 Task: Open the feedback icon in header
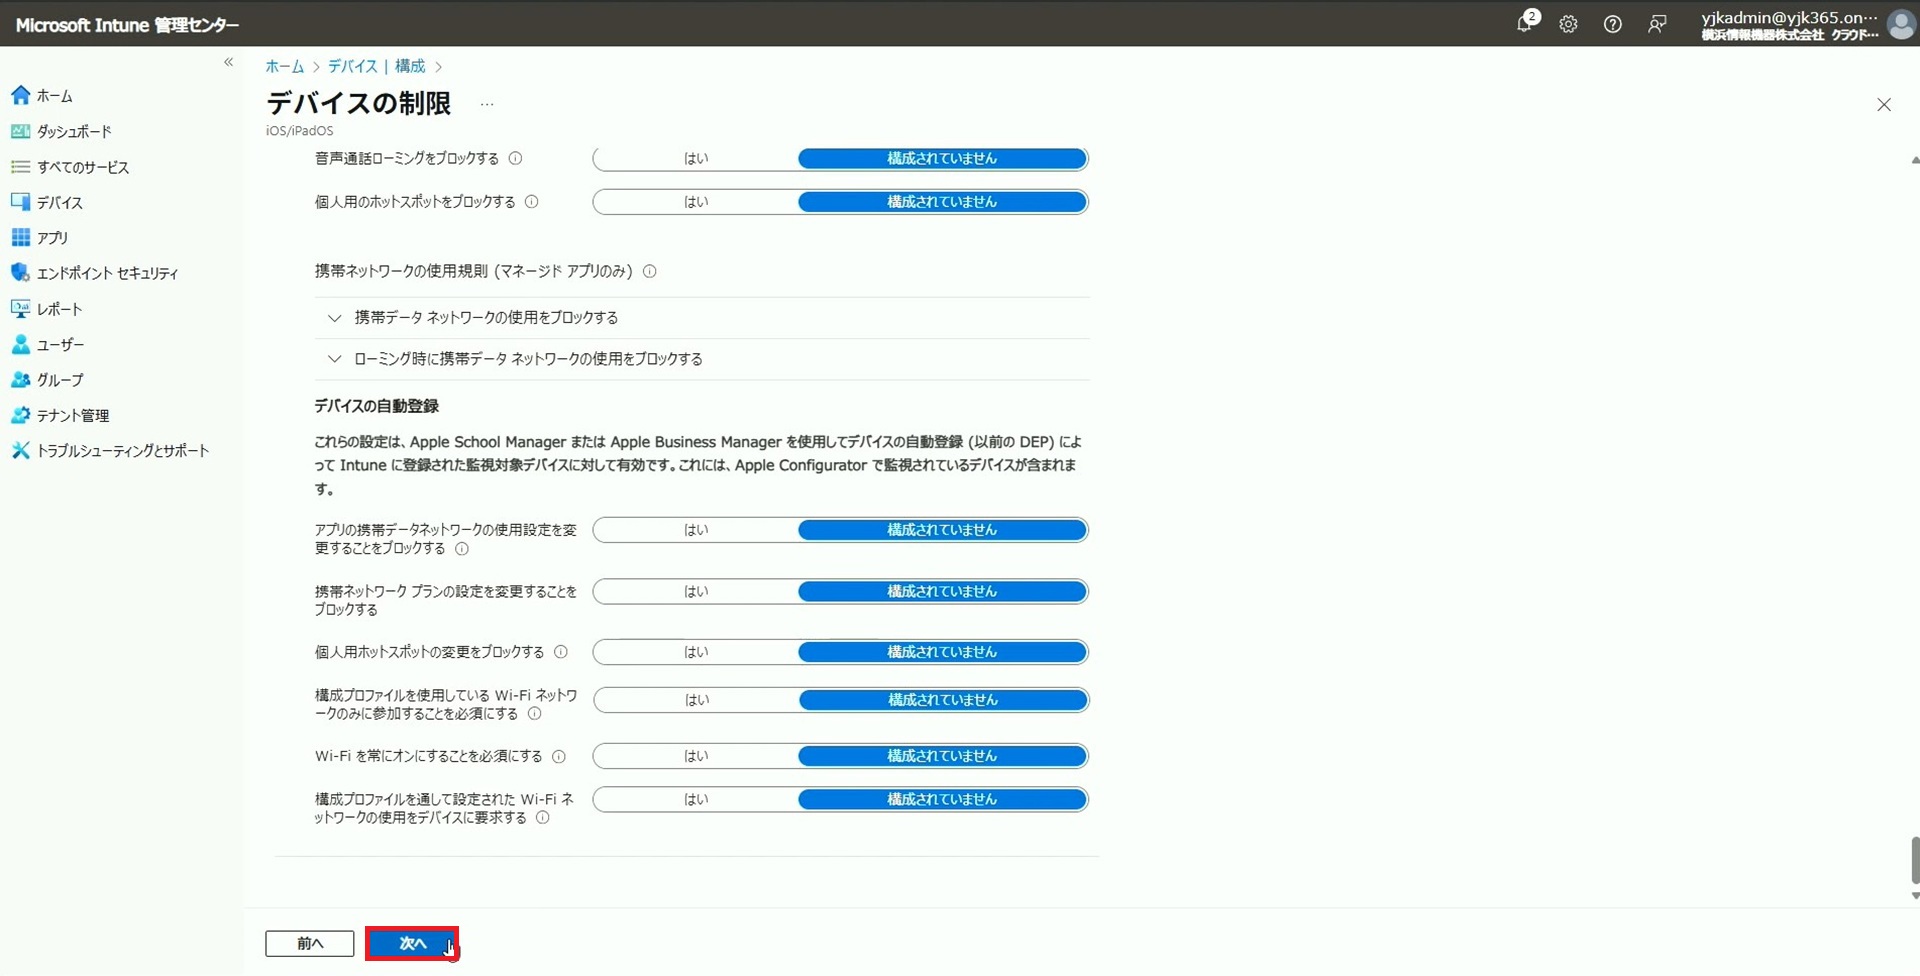(1657, 24)
